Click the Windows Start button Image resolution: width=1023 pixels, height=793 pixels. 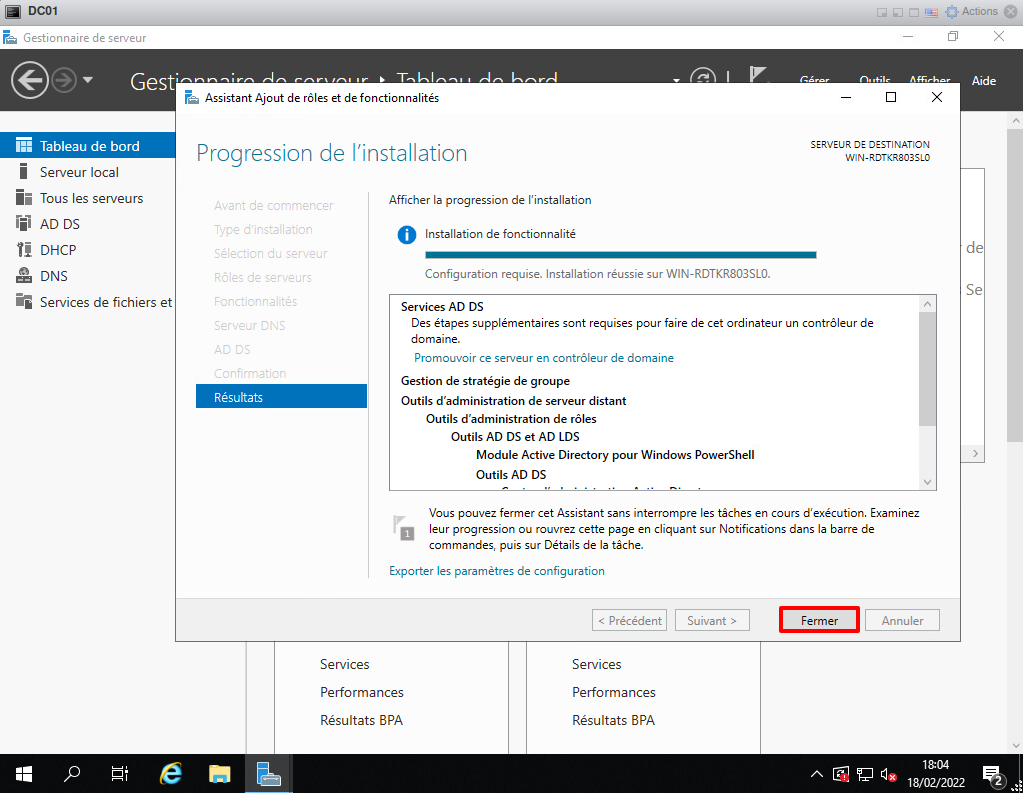(23, 774)
